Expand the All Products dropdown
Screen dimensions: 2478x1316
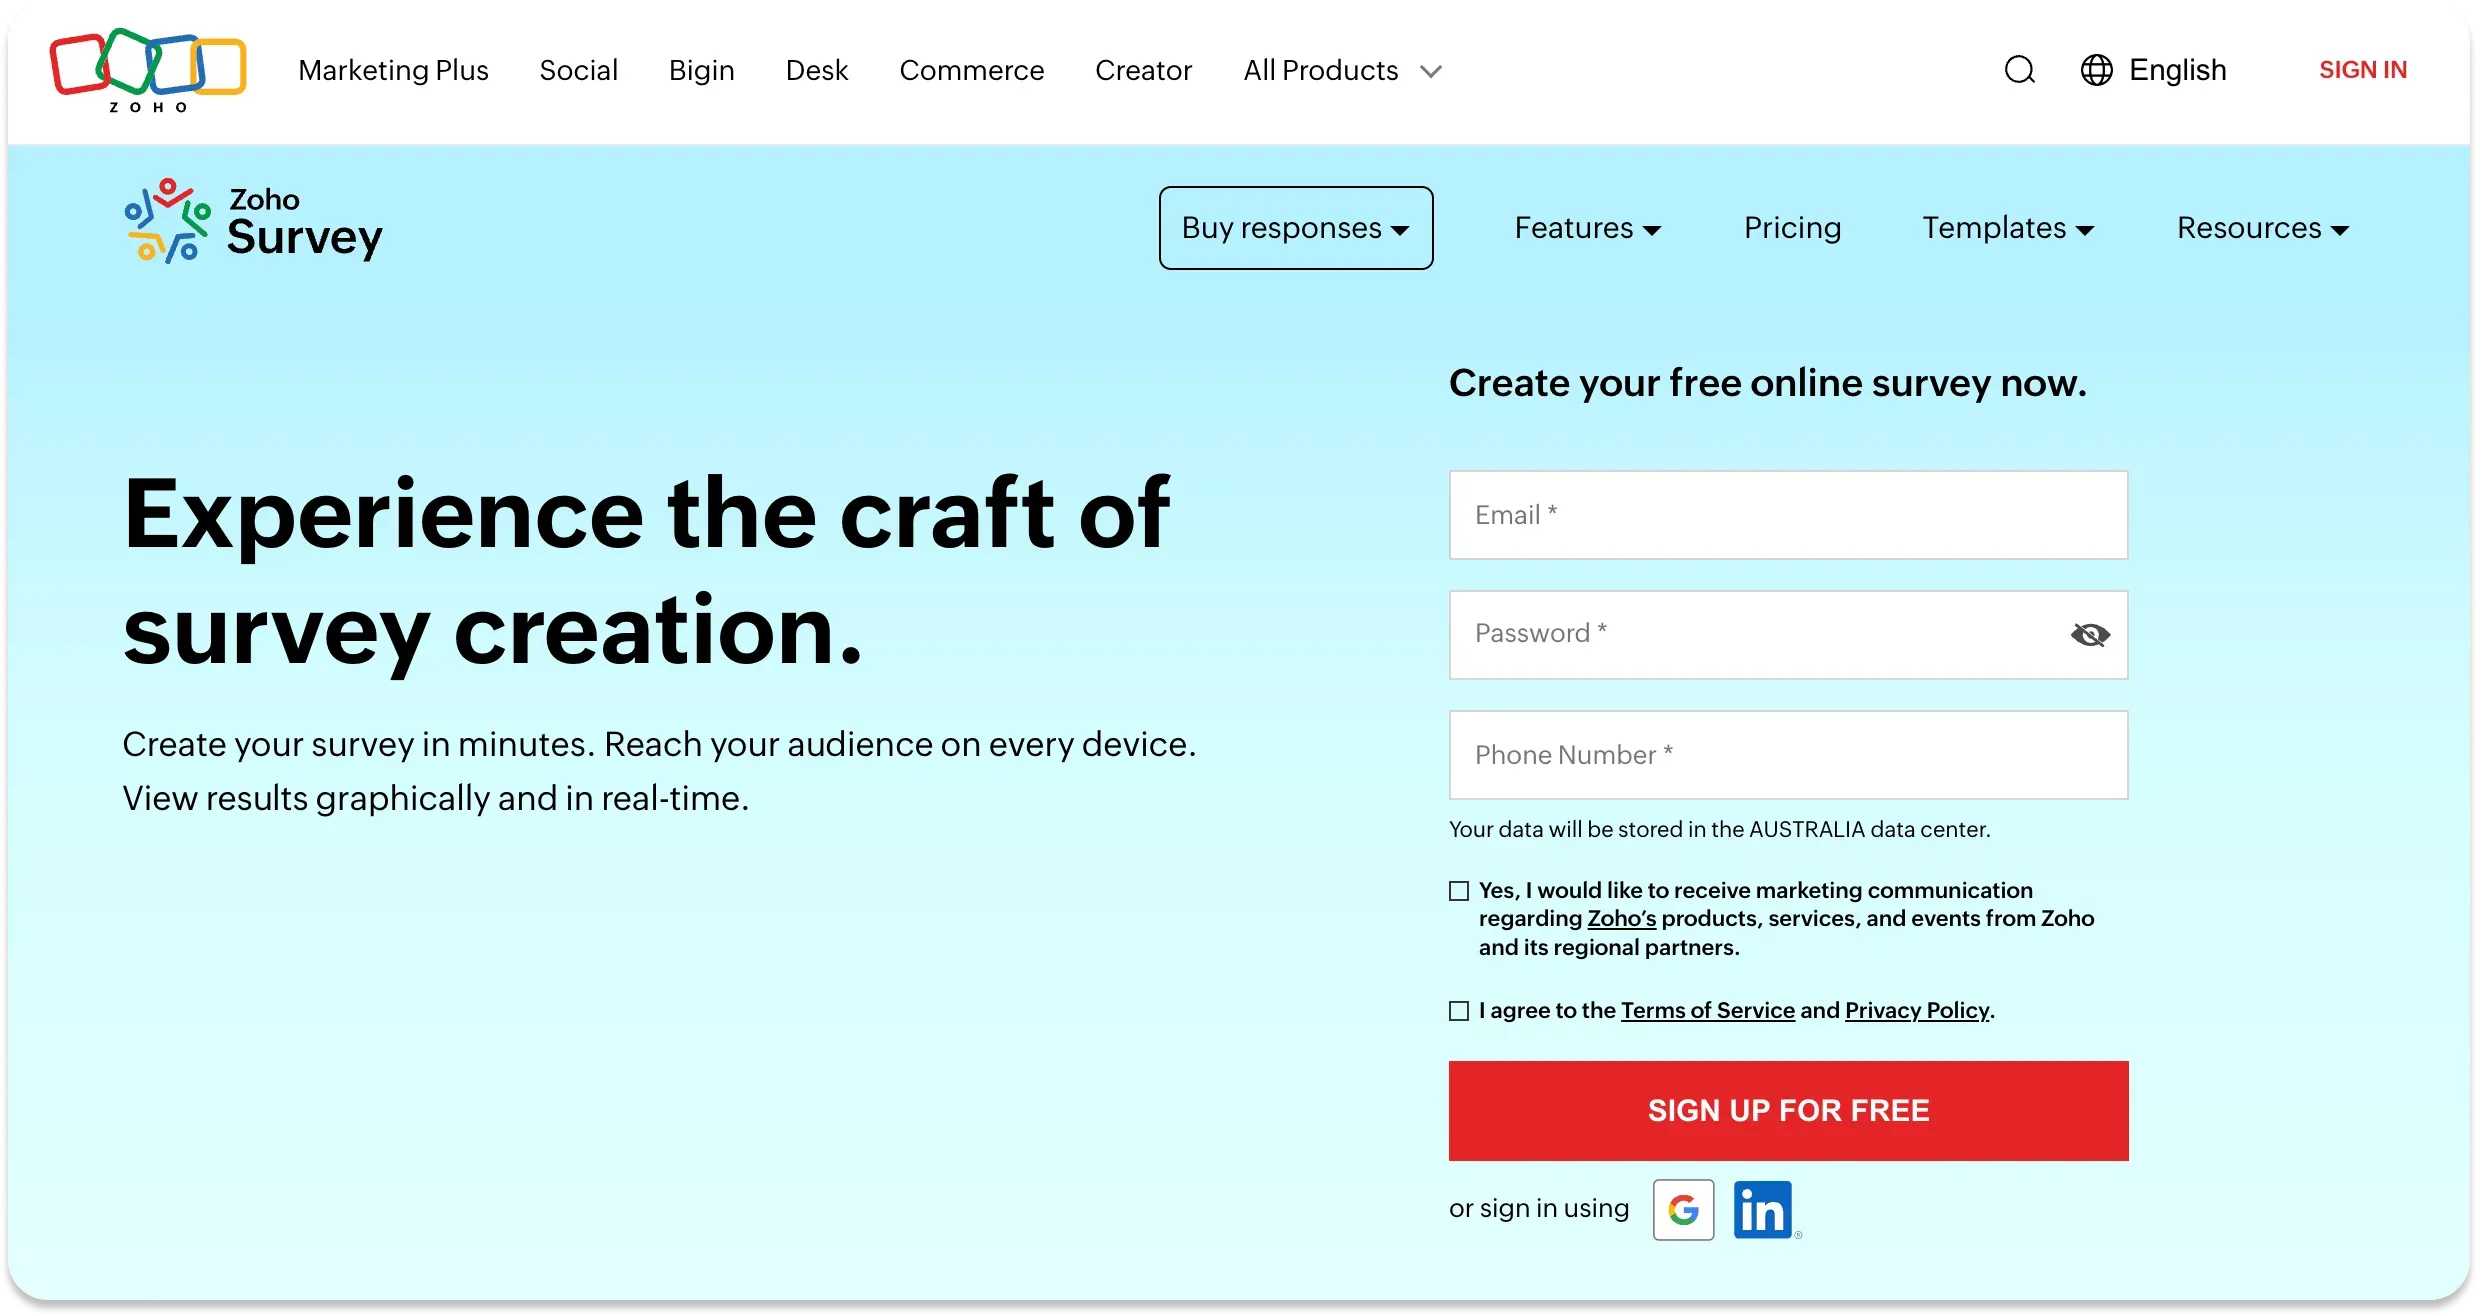pos(1341,70)
